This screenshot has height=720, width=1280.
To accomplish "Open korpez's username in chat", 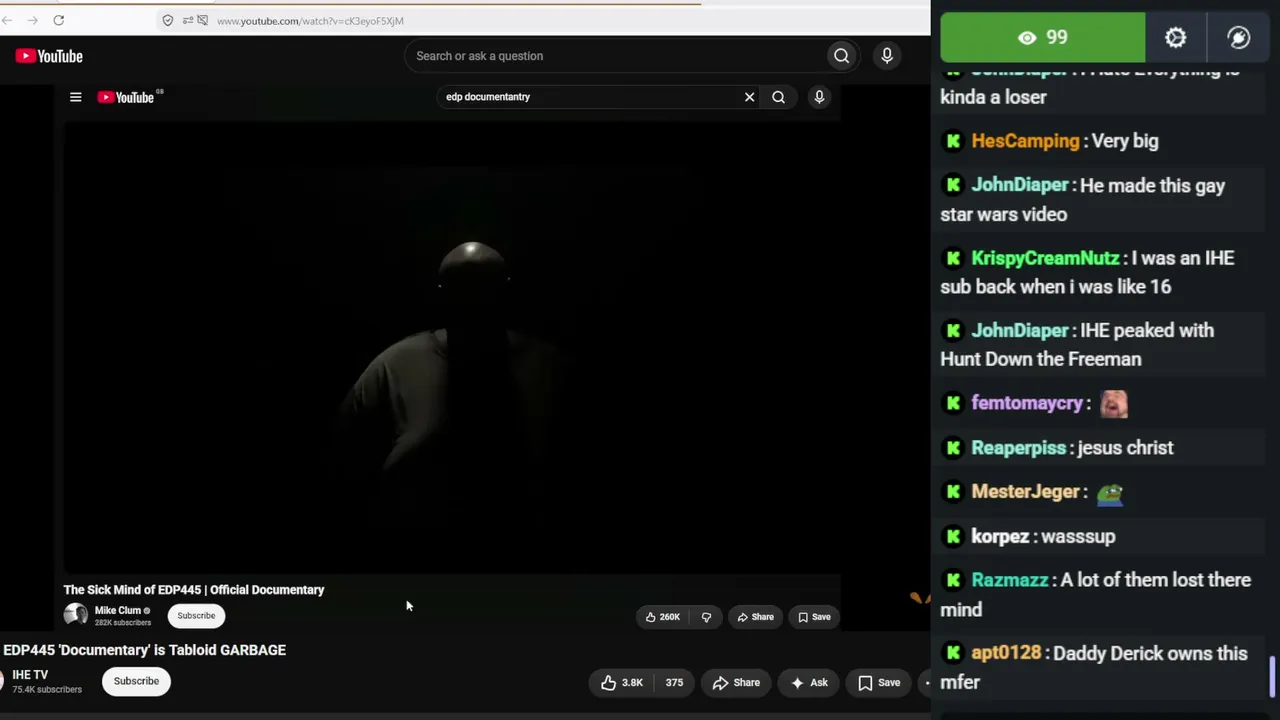I will point(1000,536).
